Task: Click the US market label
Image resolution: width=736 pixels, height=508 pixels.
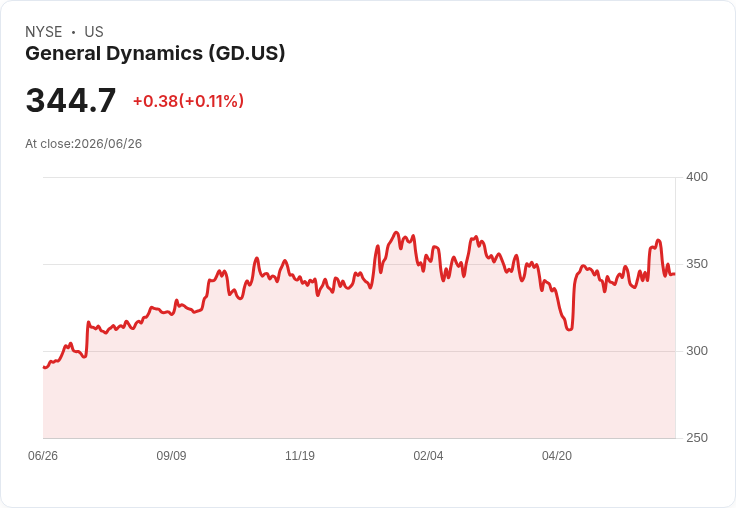Action: [94, 32]
